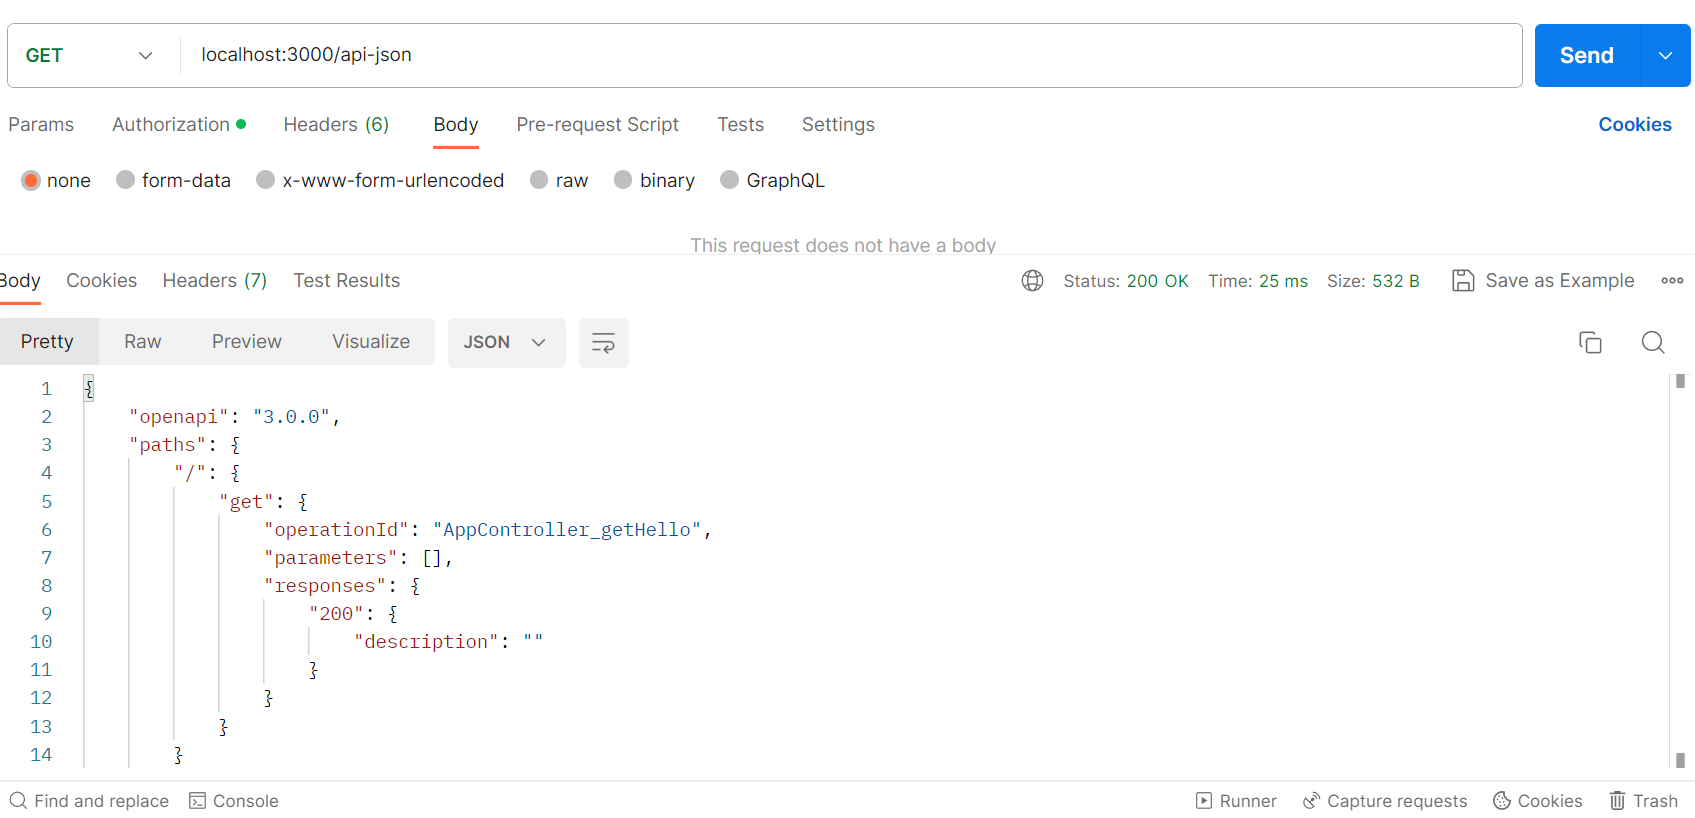Screen dimensions: 1695x818
Task: Choose x-www-form-urlencoded body type
Action: 265,180
